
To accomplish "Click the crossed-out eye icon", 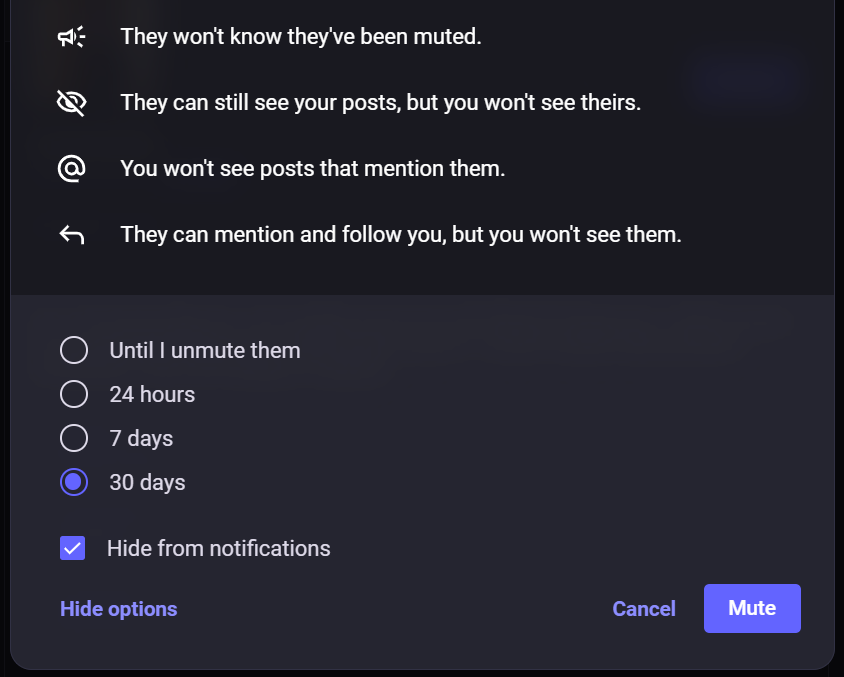I will point(72,103).
